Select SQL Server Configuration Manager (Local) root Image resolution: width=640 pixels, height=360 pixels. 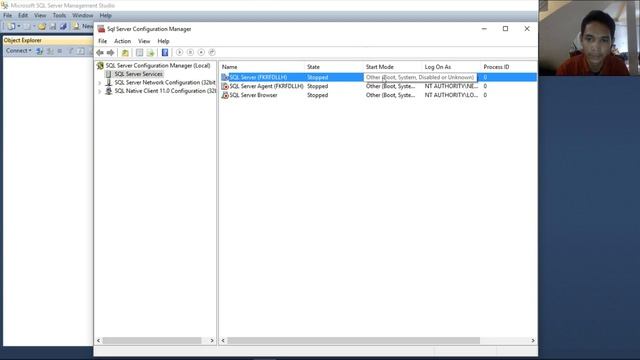point(158,66)
